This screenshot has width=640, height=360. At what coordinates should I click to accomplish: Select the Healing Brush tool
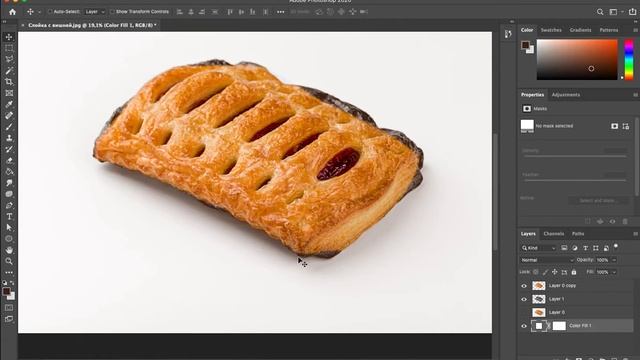pyautogui.click(x=9, y=116)
